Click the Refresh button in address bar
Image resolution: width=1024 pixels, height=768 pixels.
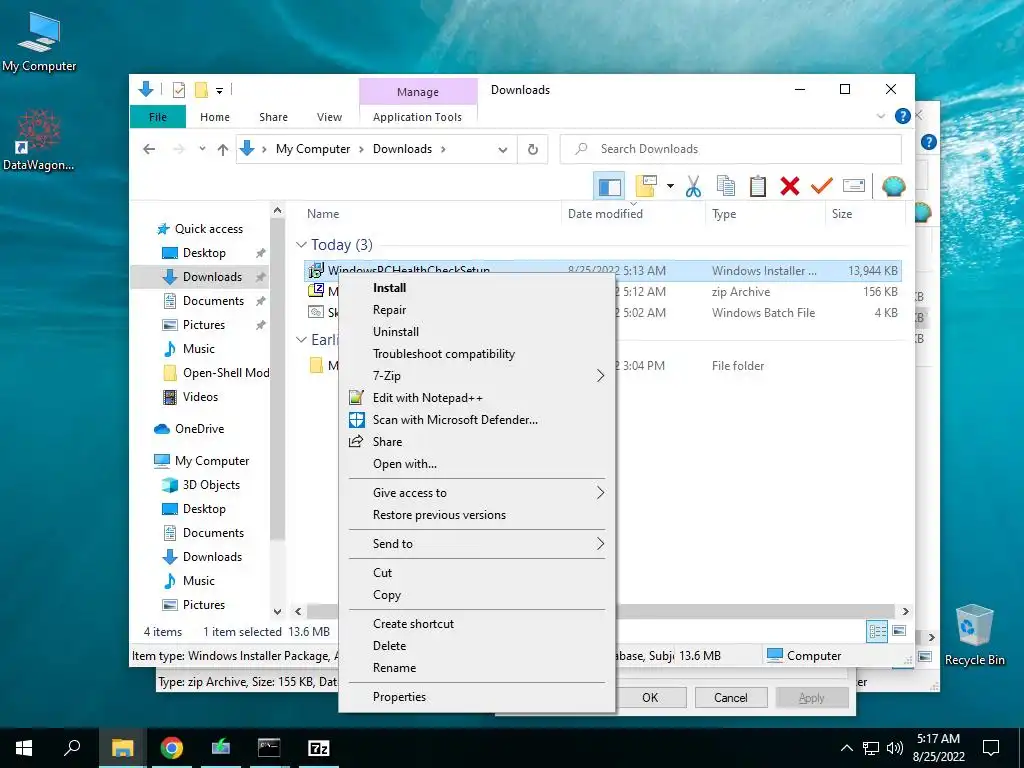(x=533, y=150)
